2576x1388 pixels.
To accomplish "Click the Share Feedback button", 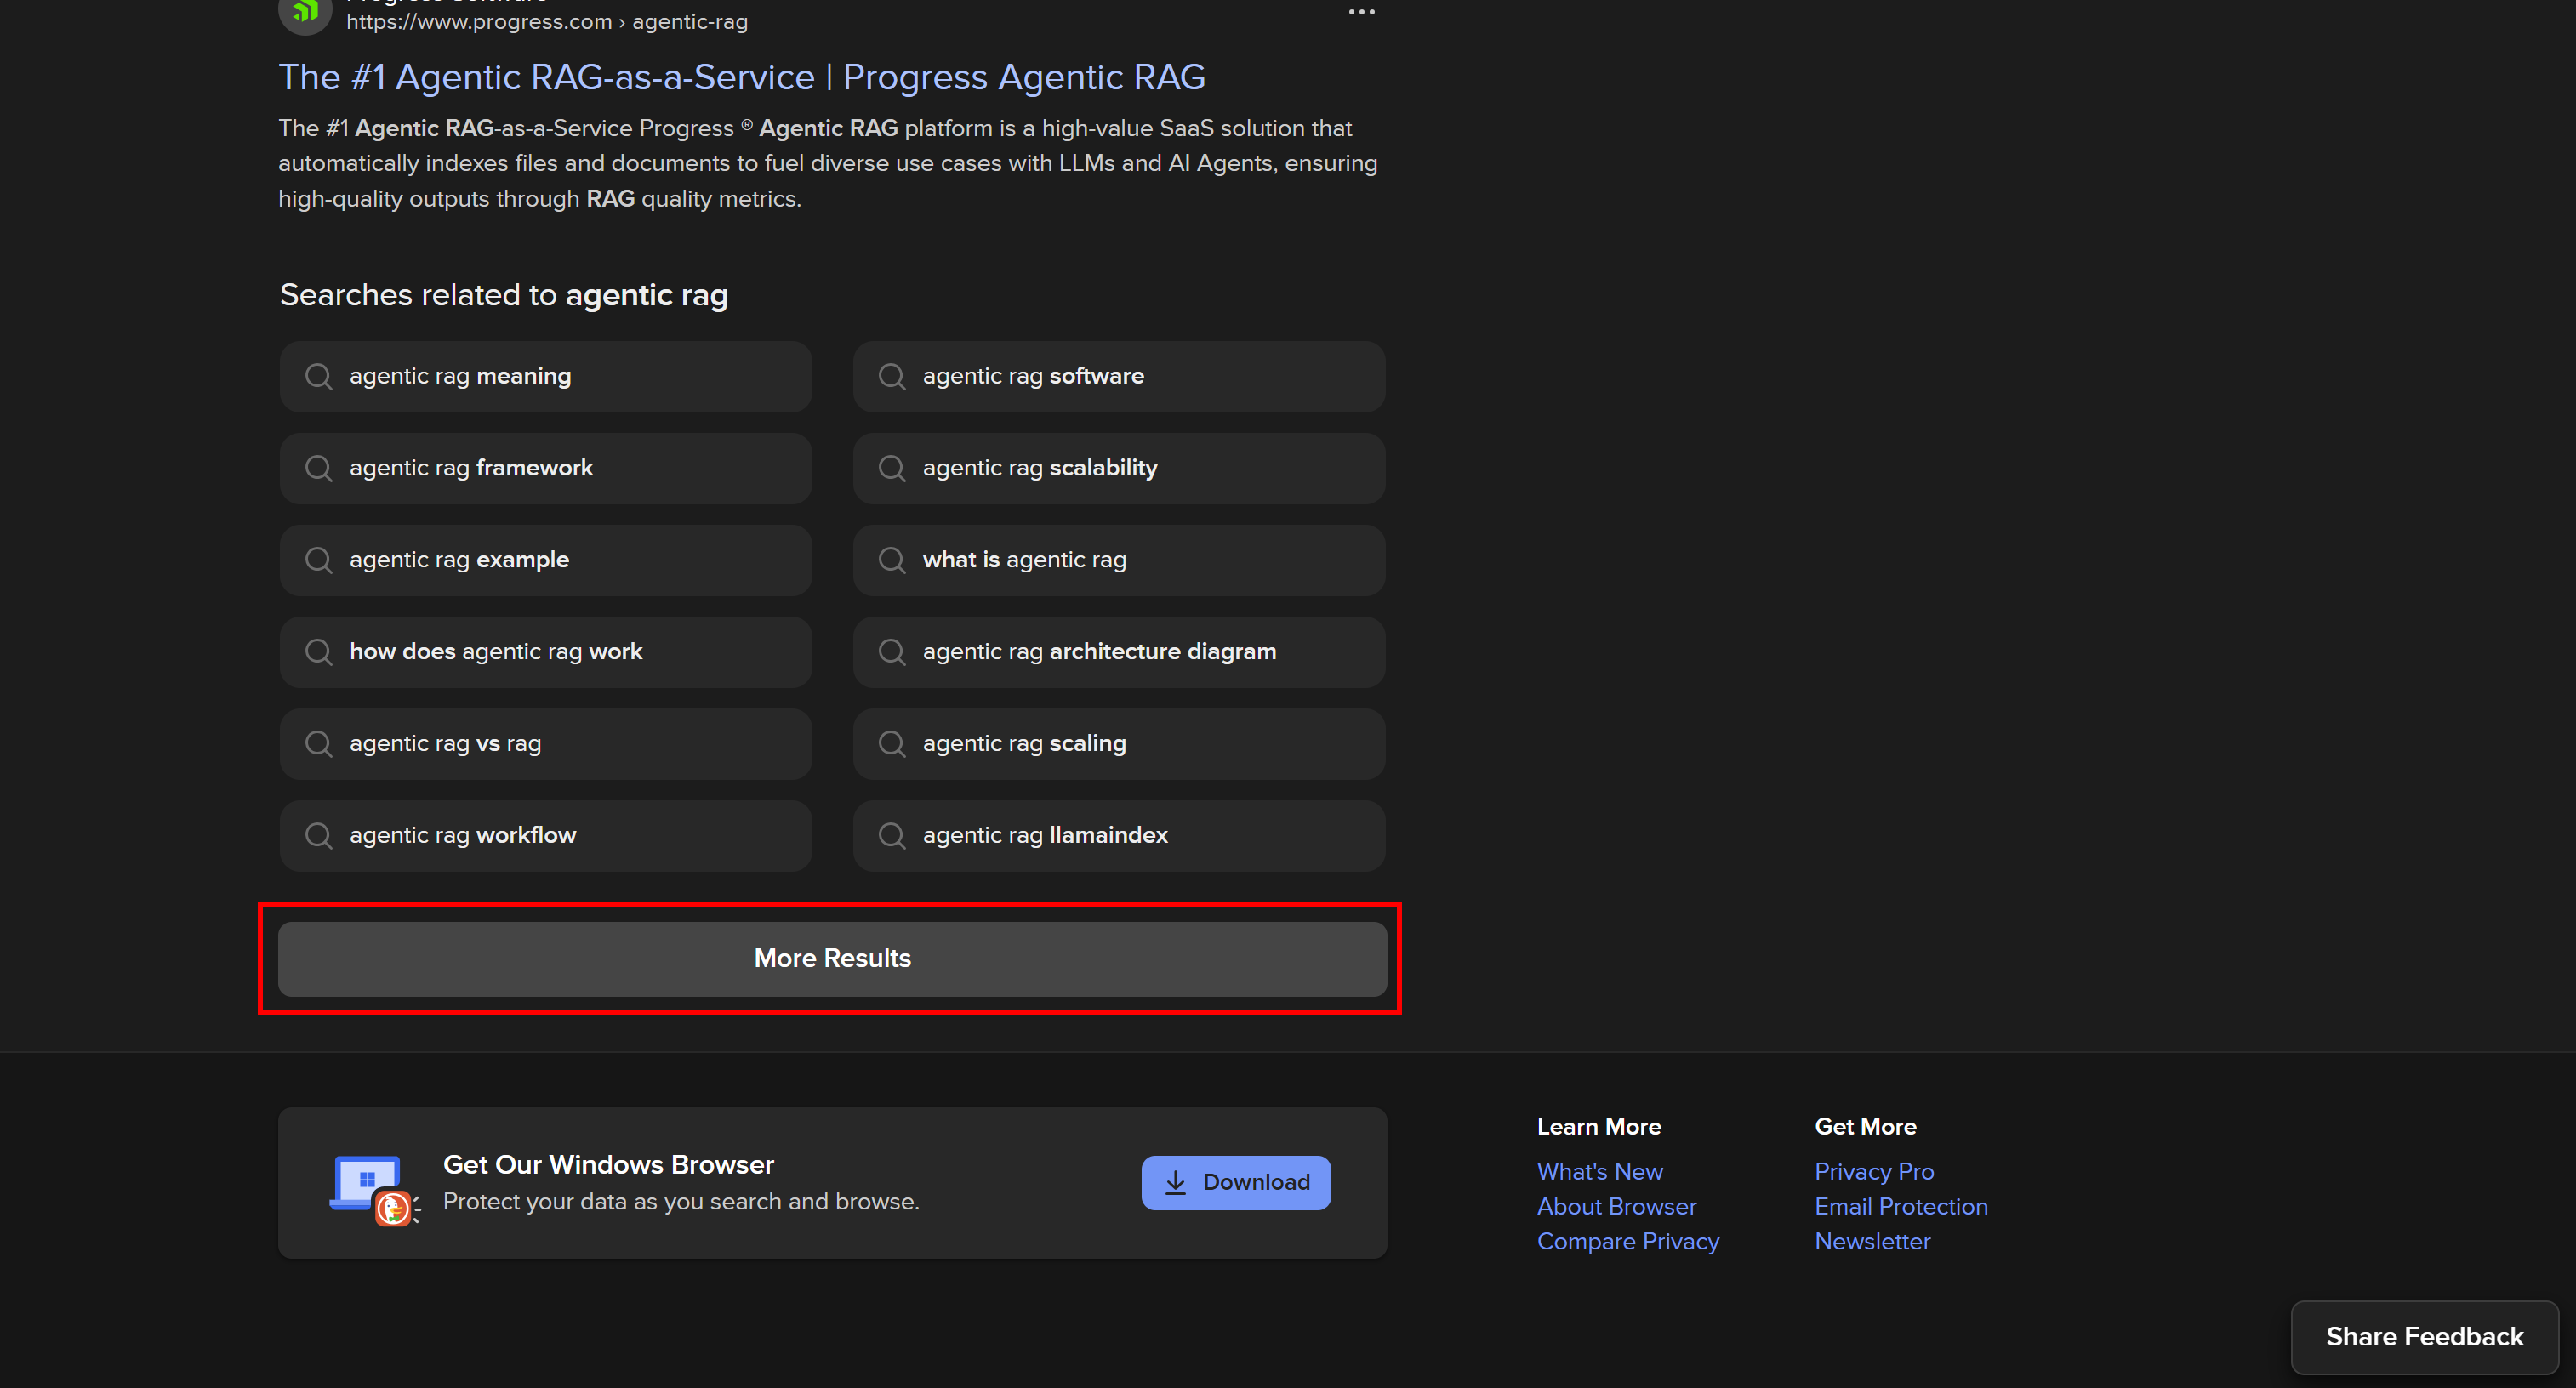I will (x=2423, y=1336).
